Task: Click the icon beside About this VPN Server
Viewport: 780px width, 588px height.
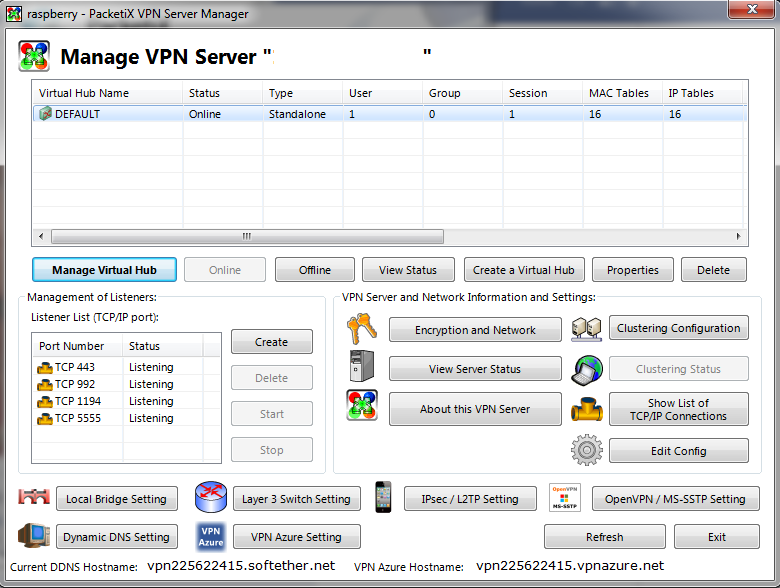Action: [x=362, y=405]
